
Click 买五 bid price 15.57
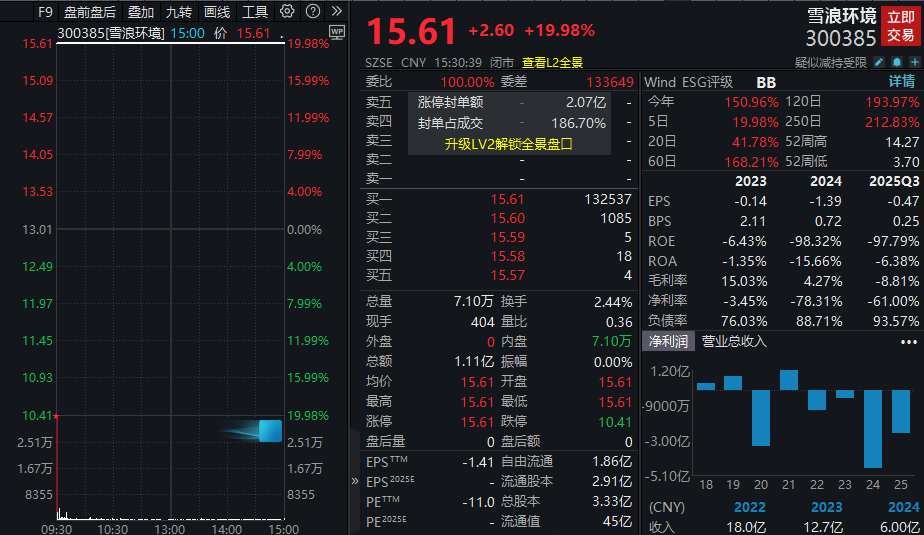[x=507, y=275]
